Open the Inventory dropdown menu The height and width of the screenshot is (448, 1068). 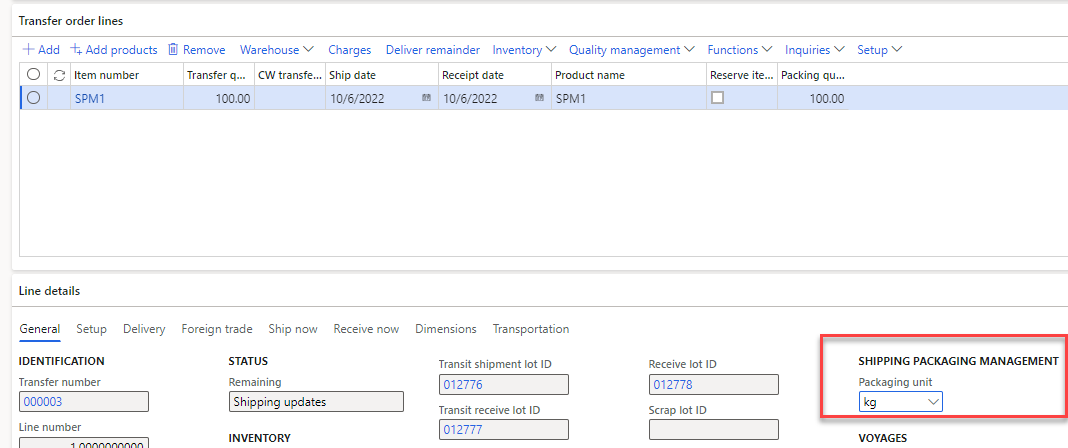point(523,50)
